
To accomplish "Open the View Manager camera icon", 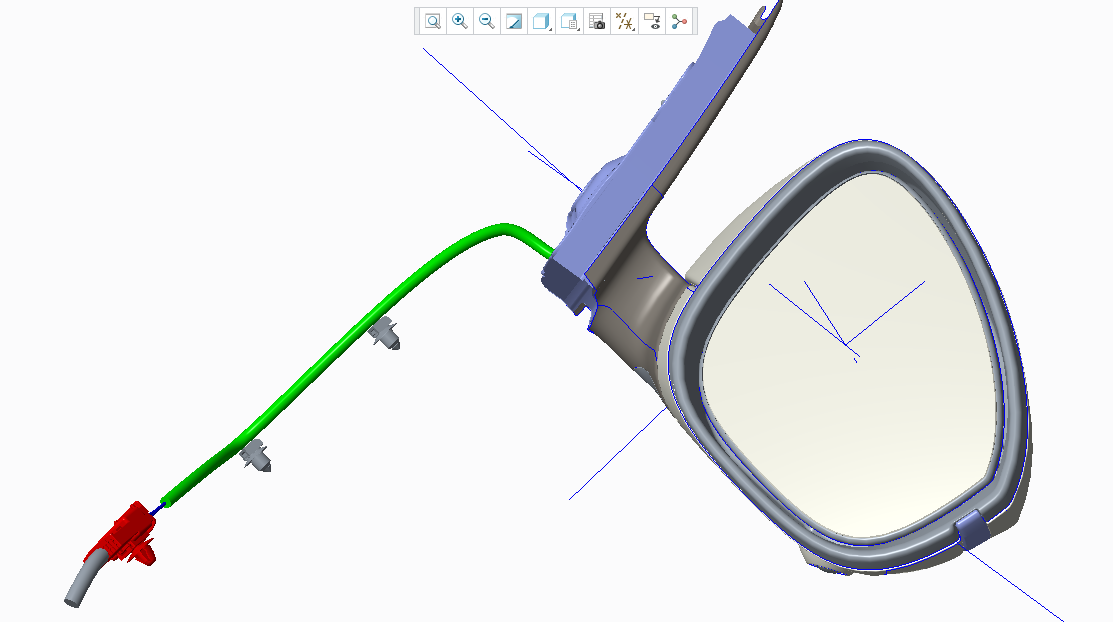I will coord(597,21).
